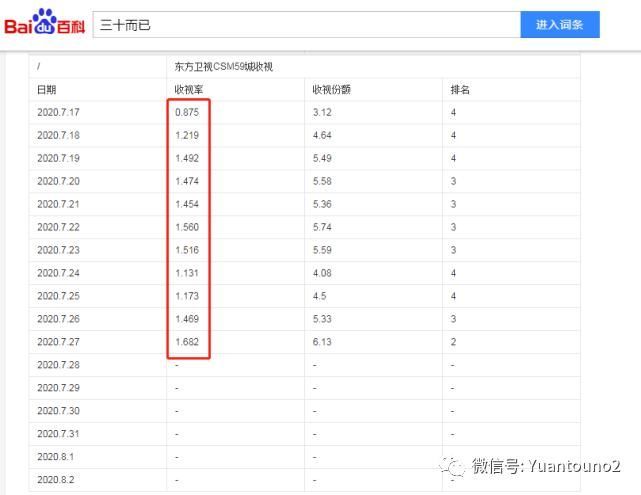Select the rating value 1.492
Image resolution: width=641 pixels, height=495 pixels.
tap(187, 158)
